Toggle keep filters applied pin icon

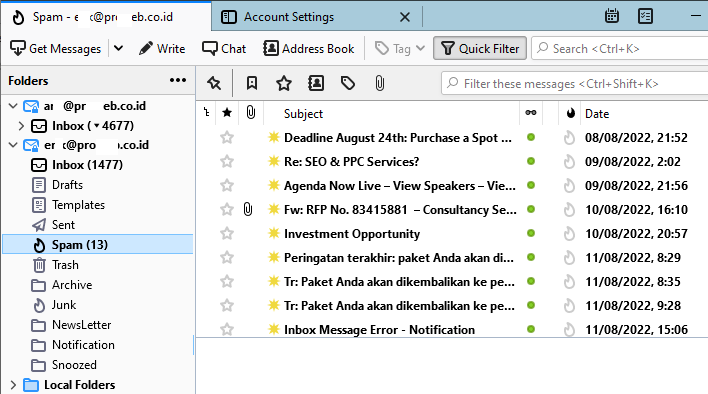[214, 83]
